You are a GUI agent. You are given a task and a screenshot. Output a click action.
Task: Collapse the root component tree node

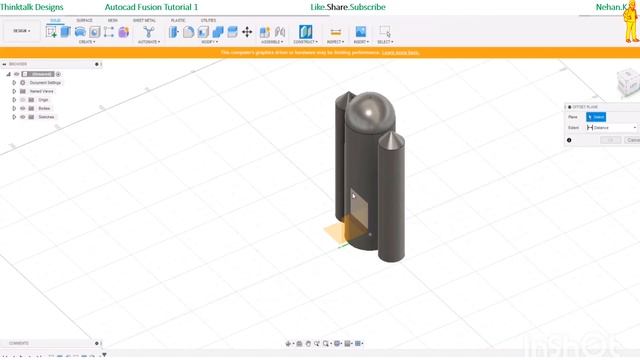point(8,74)
